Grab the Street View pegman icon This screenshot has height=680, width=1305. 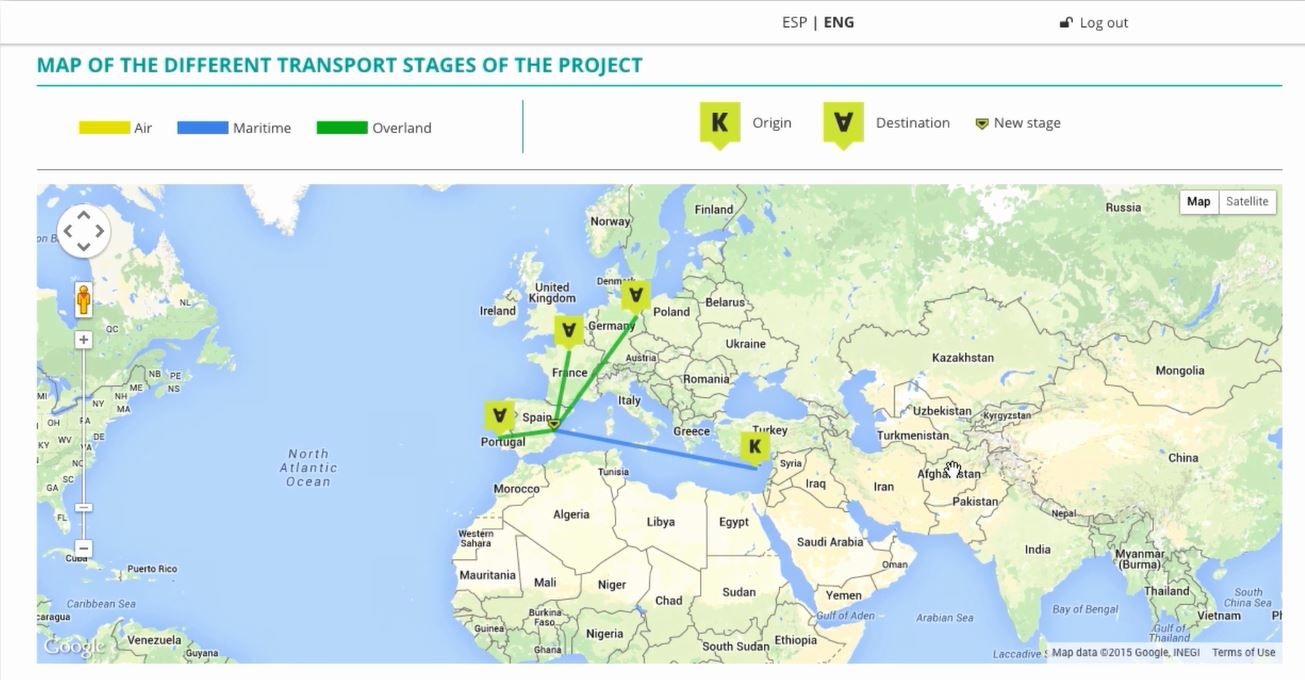click(83, 300)
